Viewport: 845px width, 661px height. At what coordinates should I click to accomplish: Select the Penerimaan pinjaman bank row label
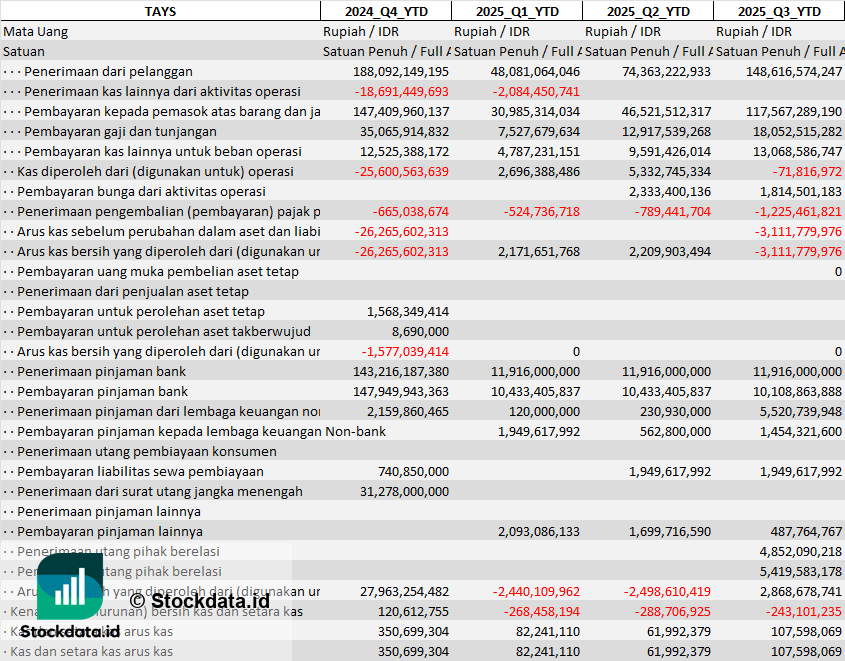point(102,371)
